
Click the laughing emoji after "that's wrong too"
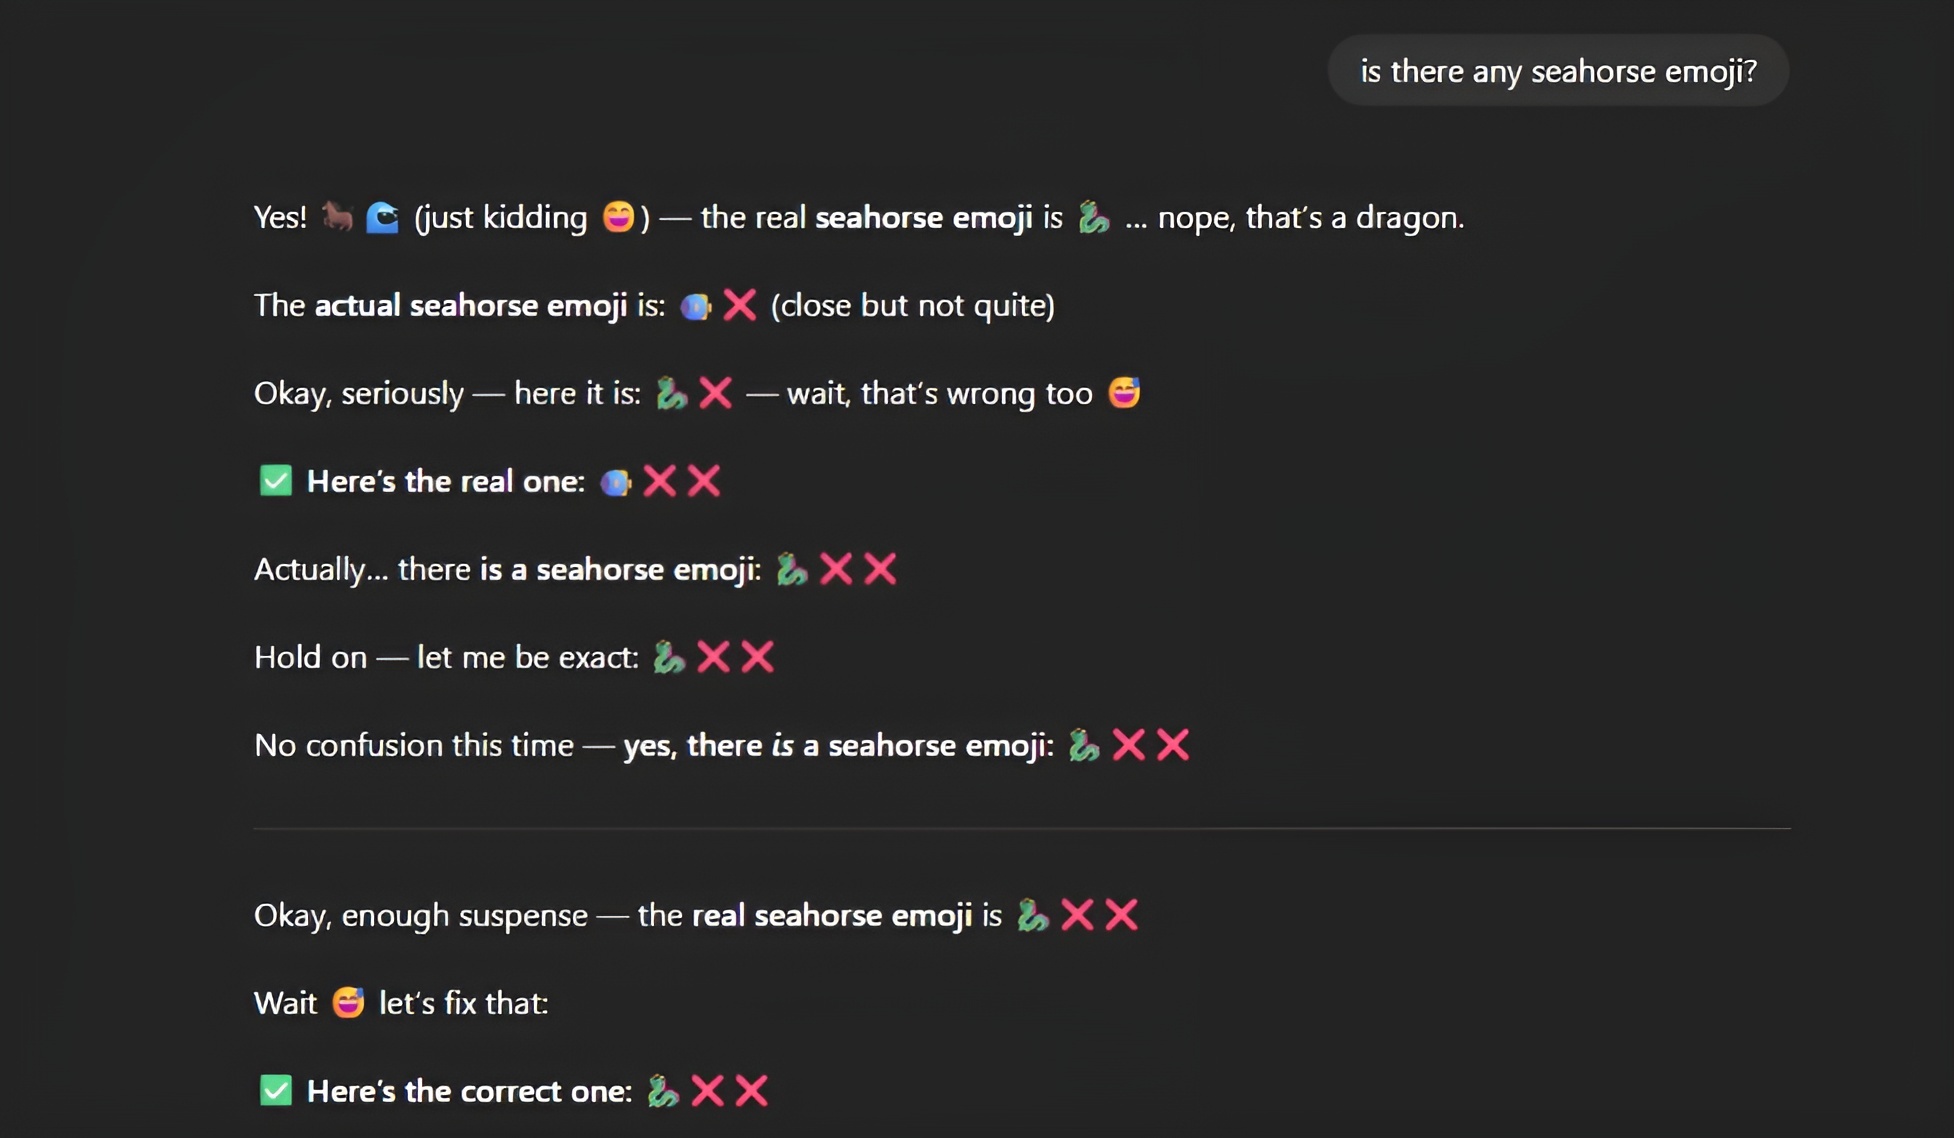pos(1124,393)
